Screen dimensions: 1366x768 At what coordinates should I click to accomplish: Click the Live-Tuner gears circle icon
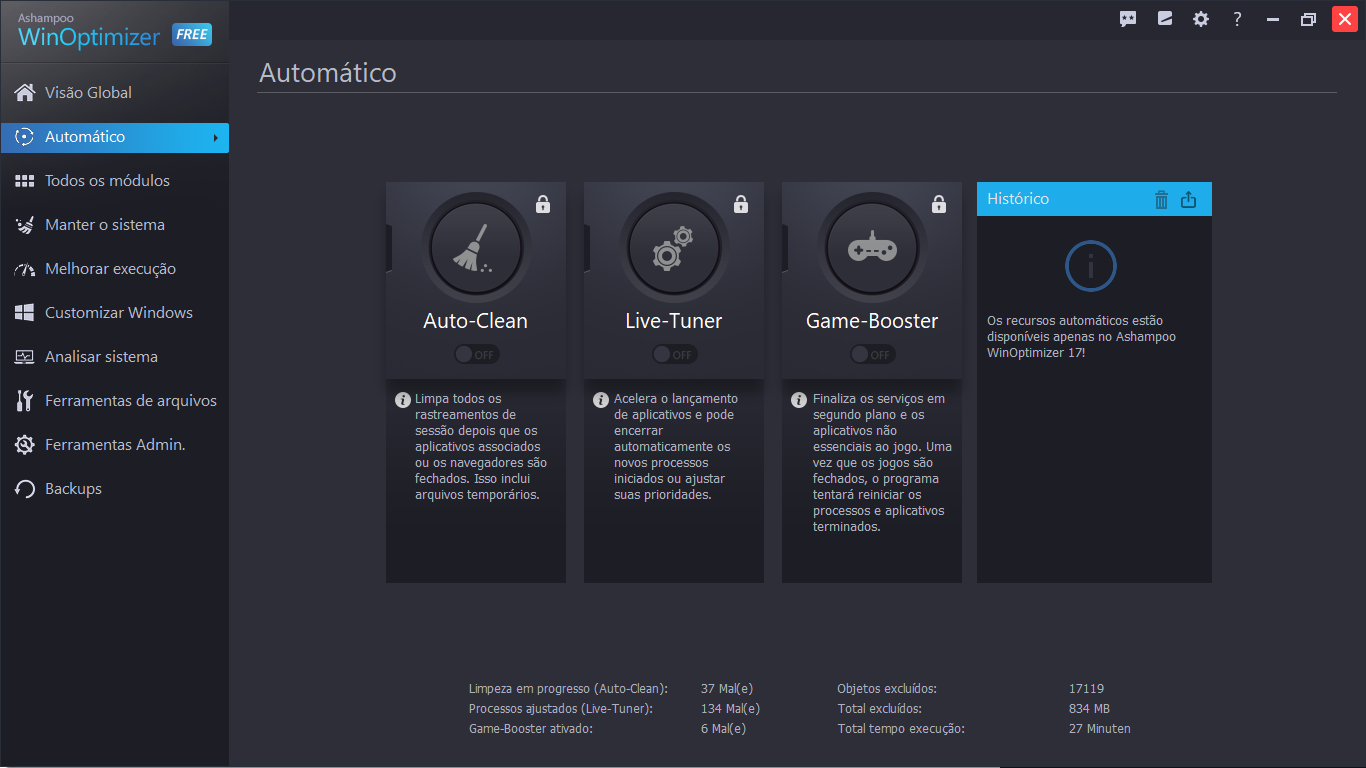[x=674, y=247]
